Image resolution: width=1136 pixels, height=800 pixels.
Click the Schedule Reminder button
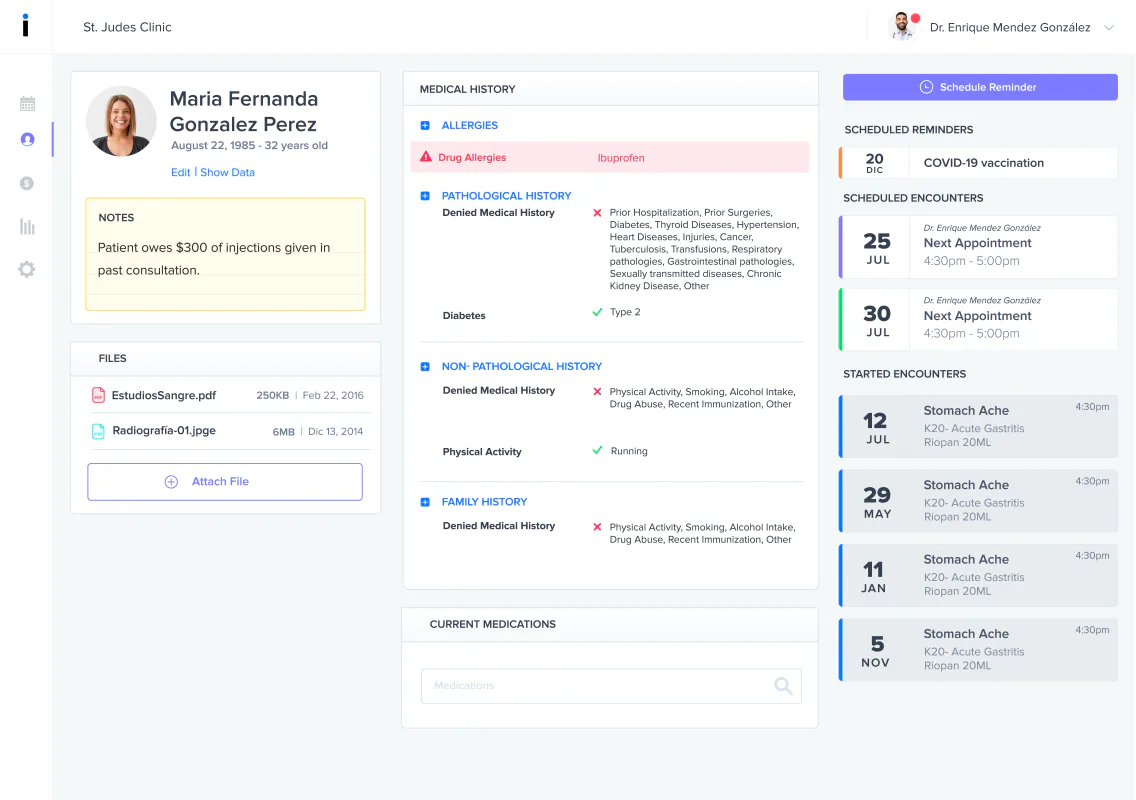(980, 87)
